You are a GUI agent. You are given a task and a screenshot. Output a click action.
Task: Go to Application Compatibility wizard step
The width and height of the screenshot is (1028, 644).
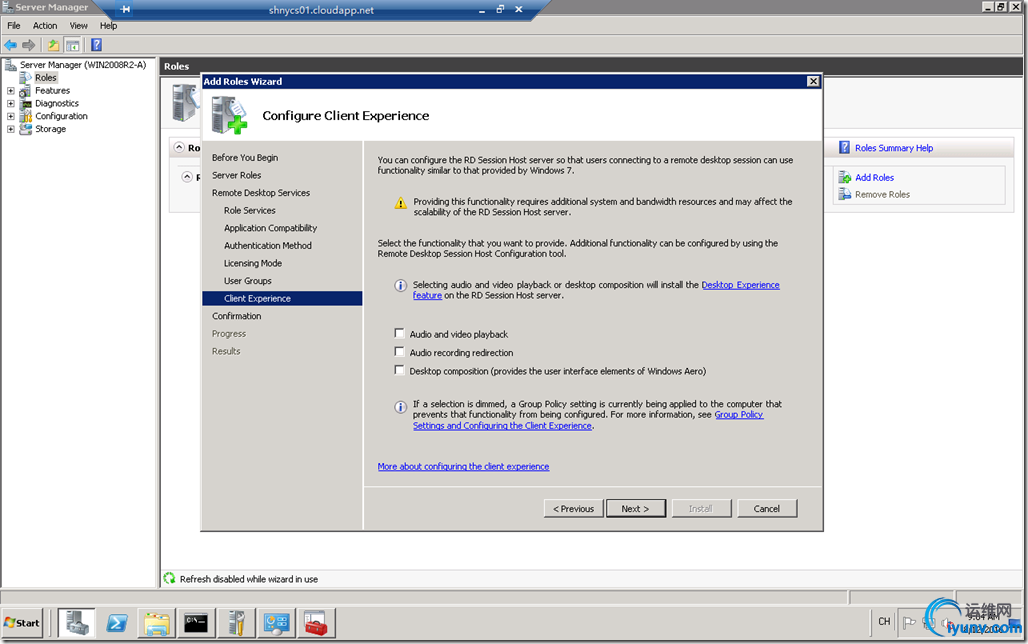pos(270,228)
